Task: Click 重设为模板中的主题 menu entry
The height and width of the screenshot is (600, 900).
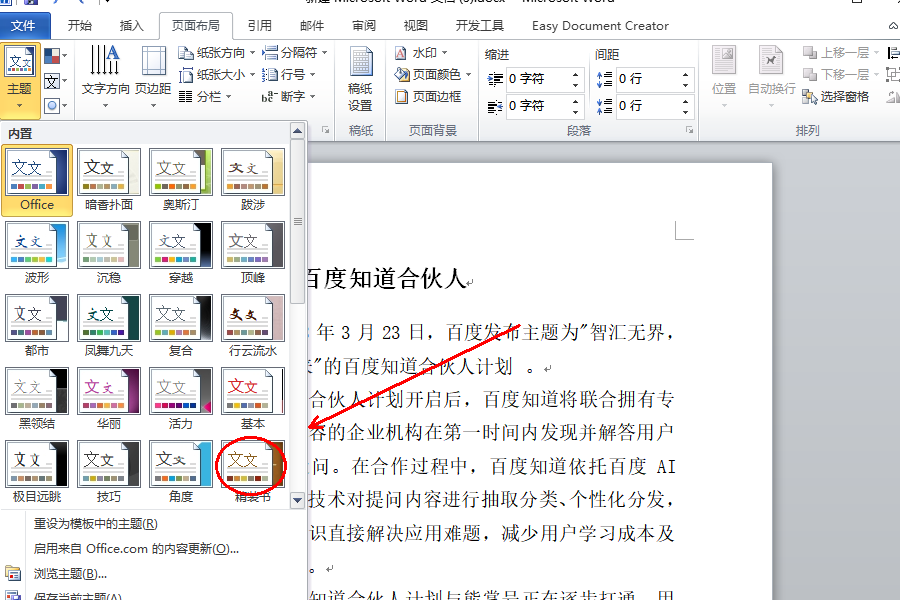Action: (x=95, y=524)
